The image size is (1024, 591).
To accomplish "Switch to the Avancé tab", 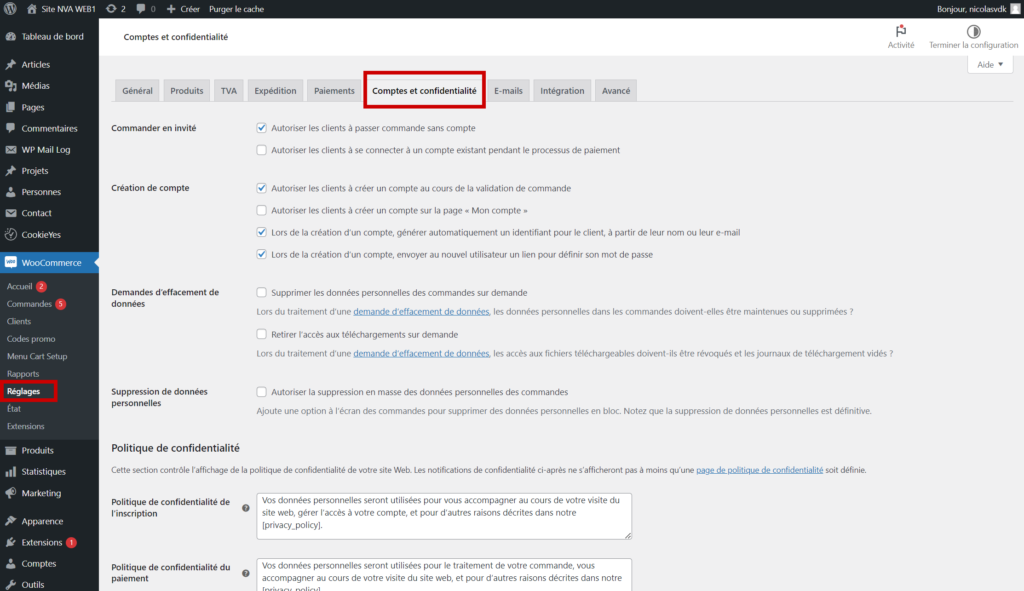I will (x=616, y=91).
